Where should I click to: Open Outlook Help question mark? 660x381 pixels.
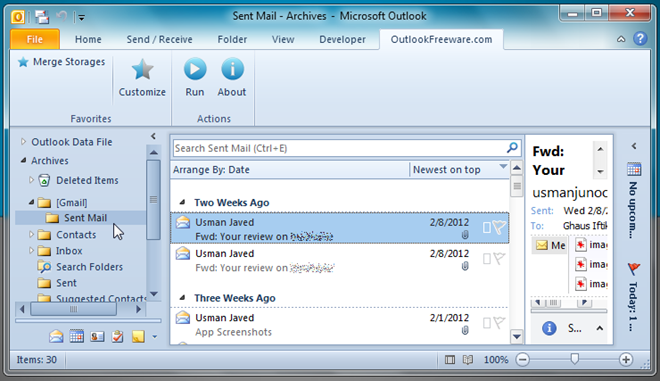[x=640, y=39]
